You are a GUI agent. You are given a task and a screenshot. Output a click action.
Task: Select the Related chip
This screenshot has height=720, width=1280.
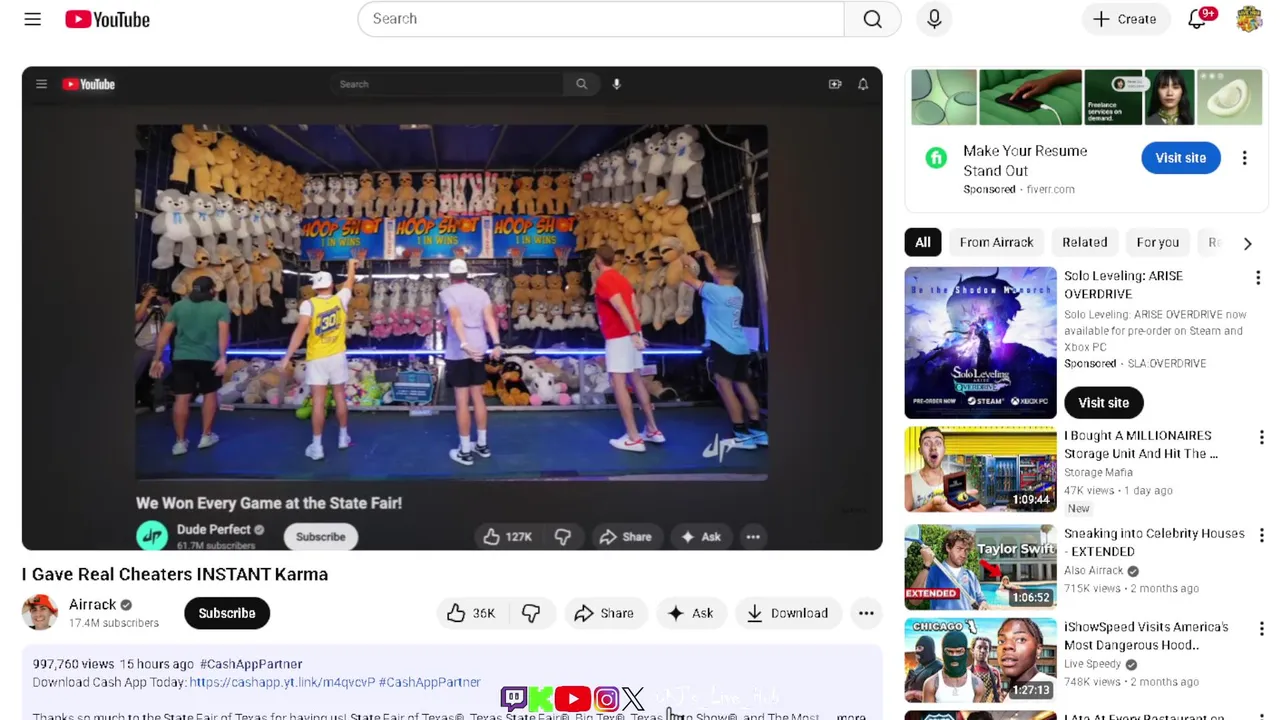point(1084,242)
